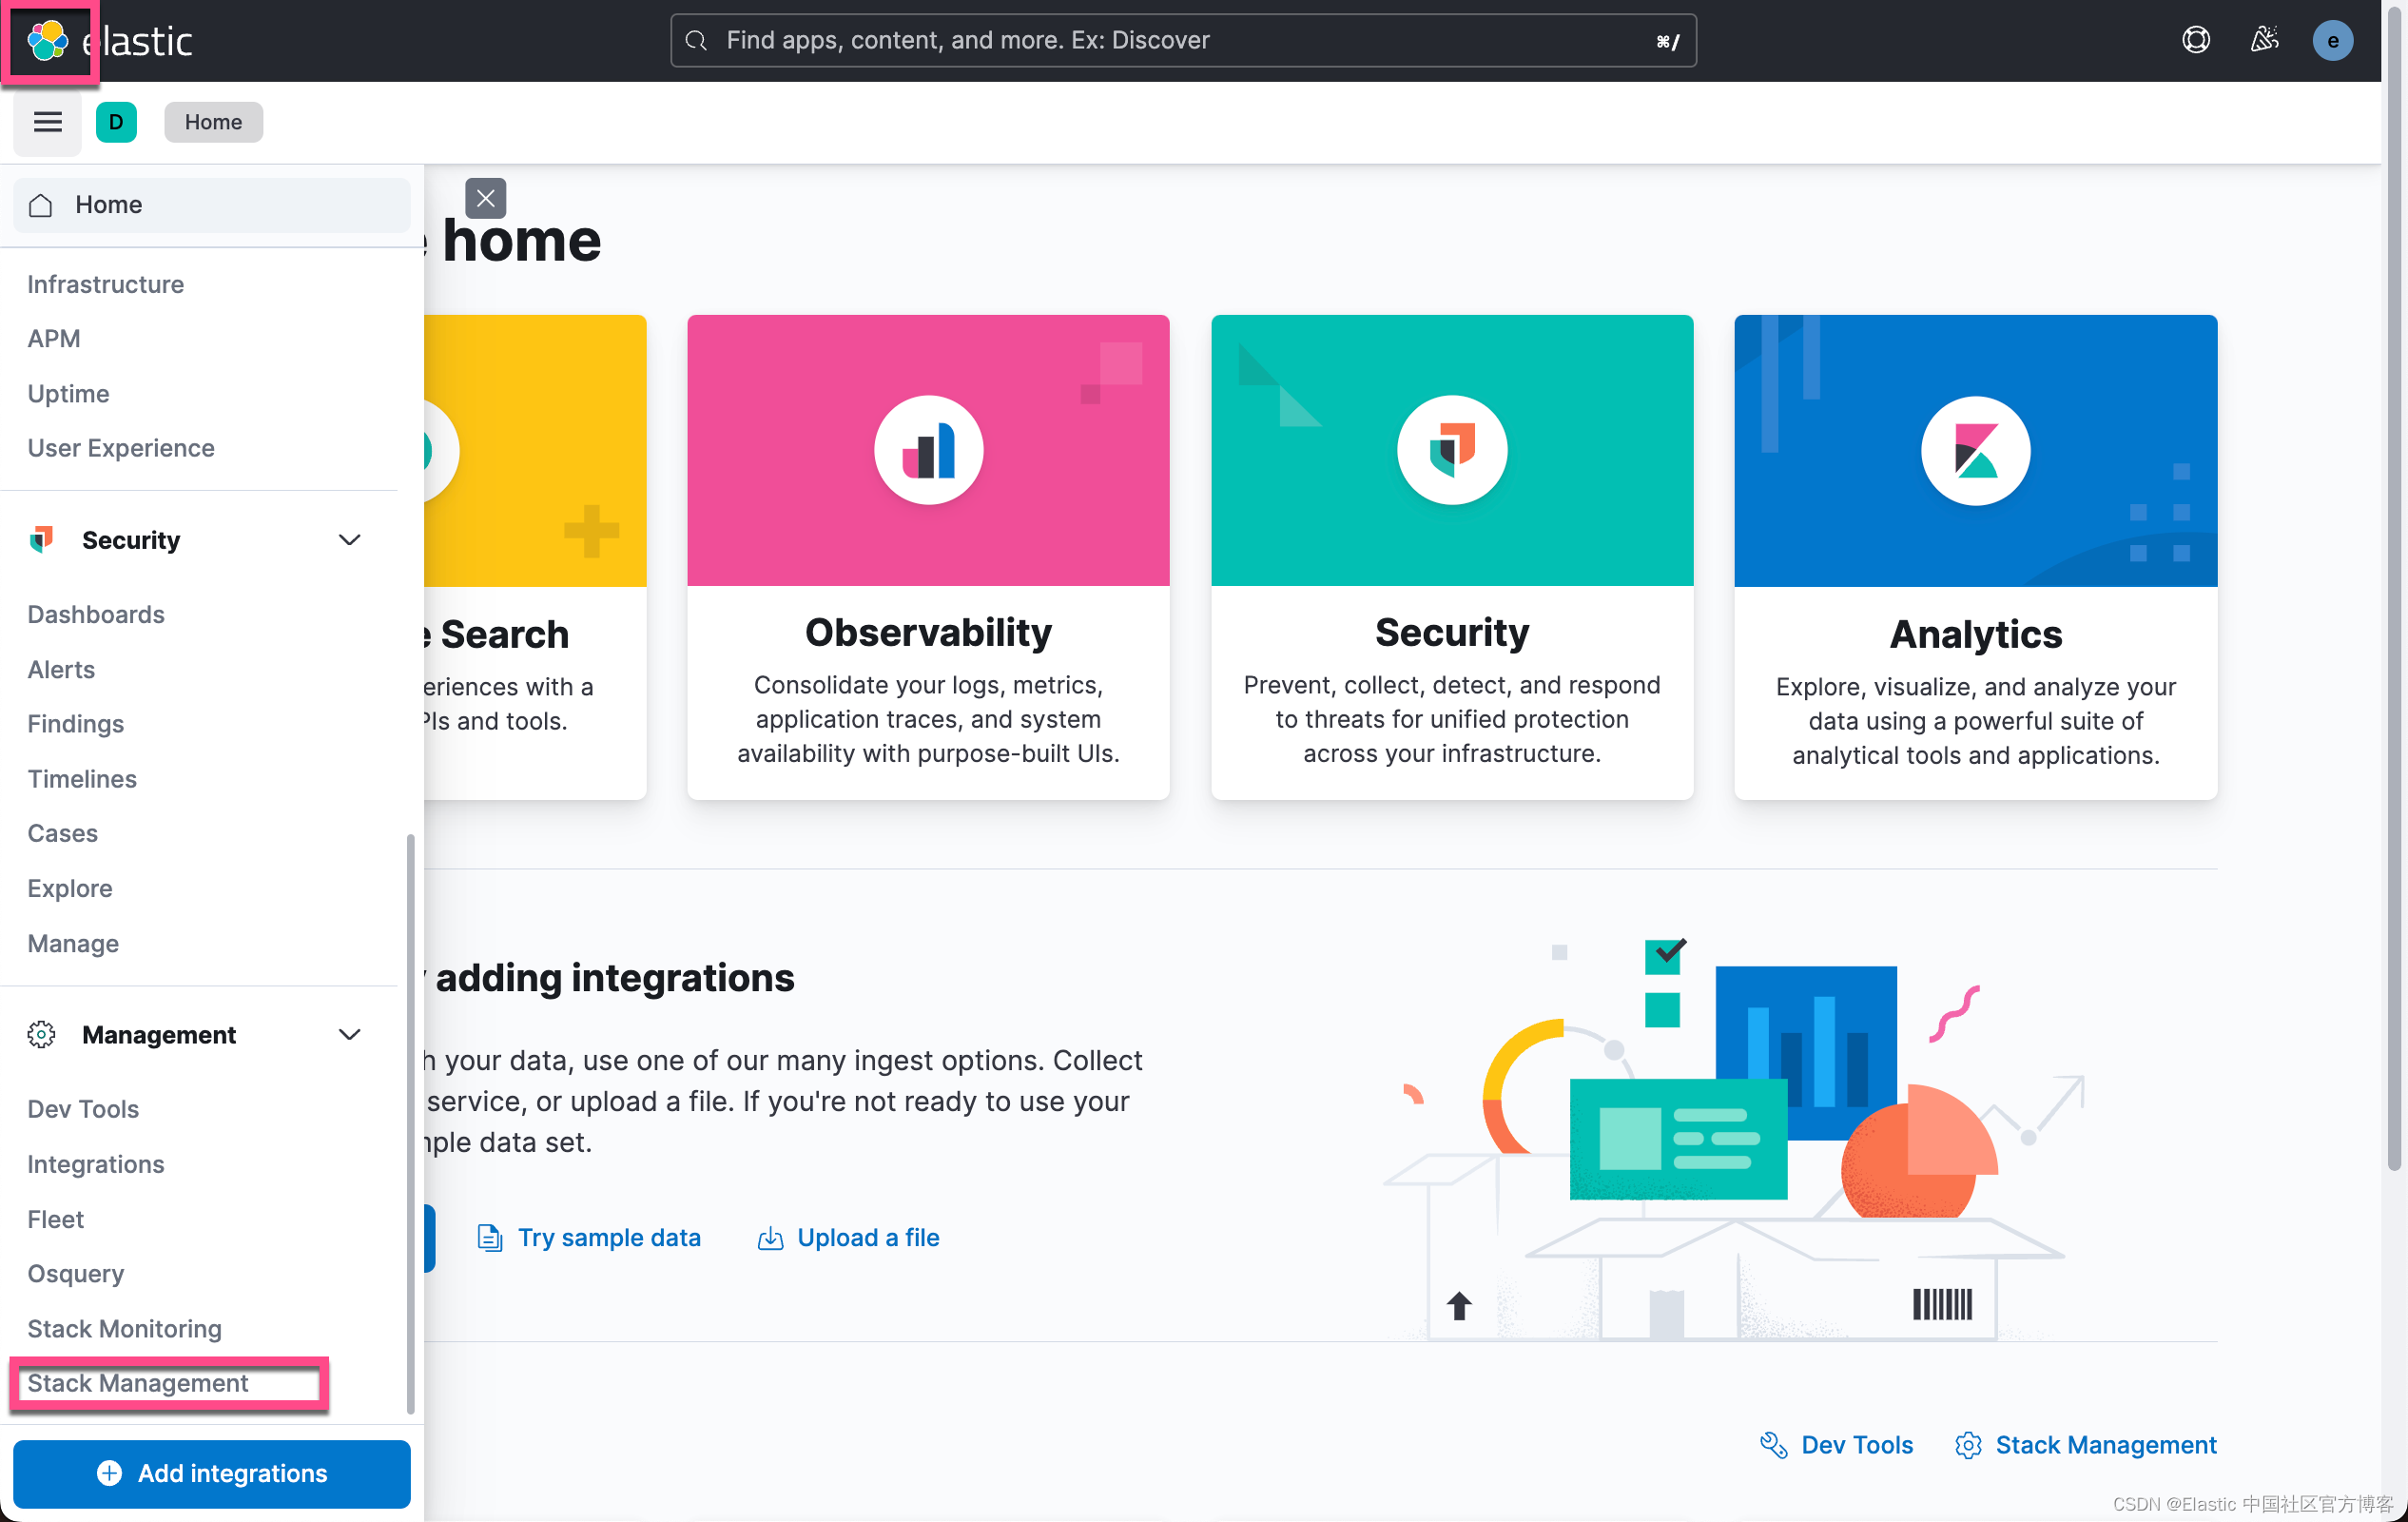Open the help menu lifebuoy icon
Image resolution: width=2408 pixels, height=1522 pixels.
tap(2195, 40)
